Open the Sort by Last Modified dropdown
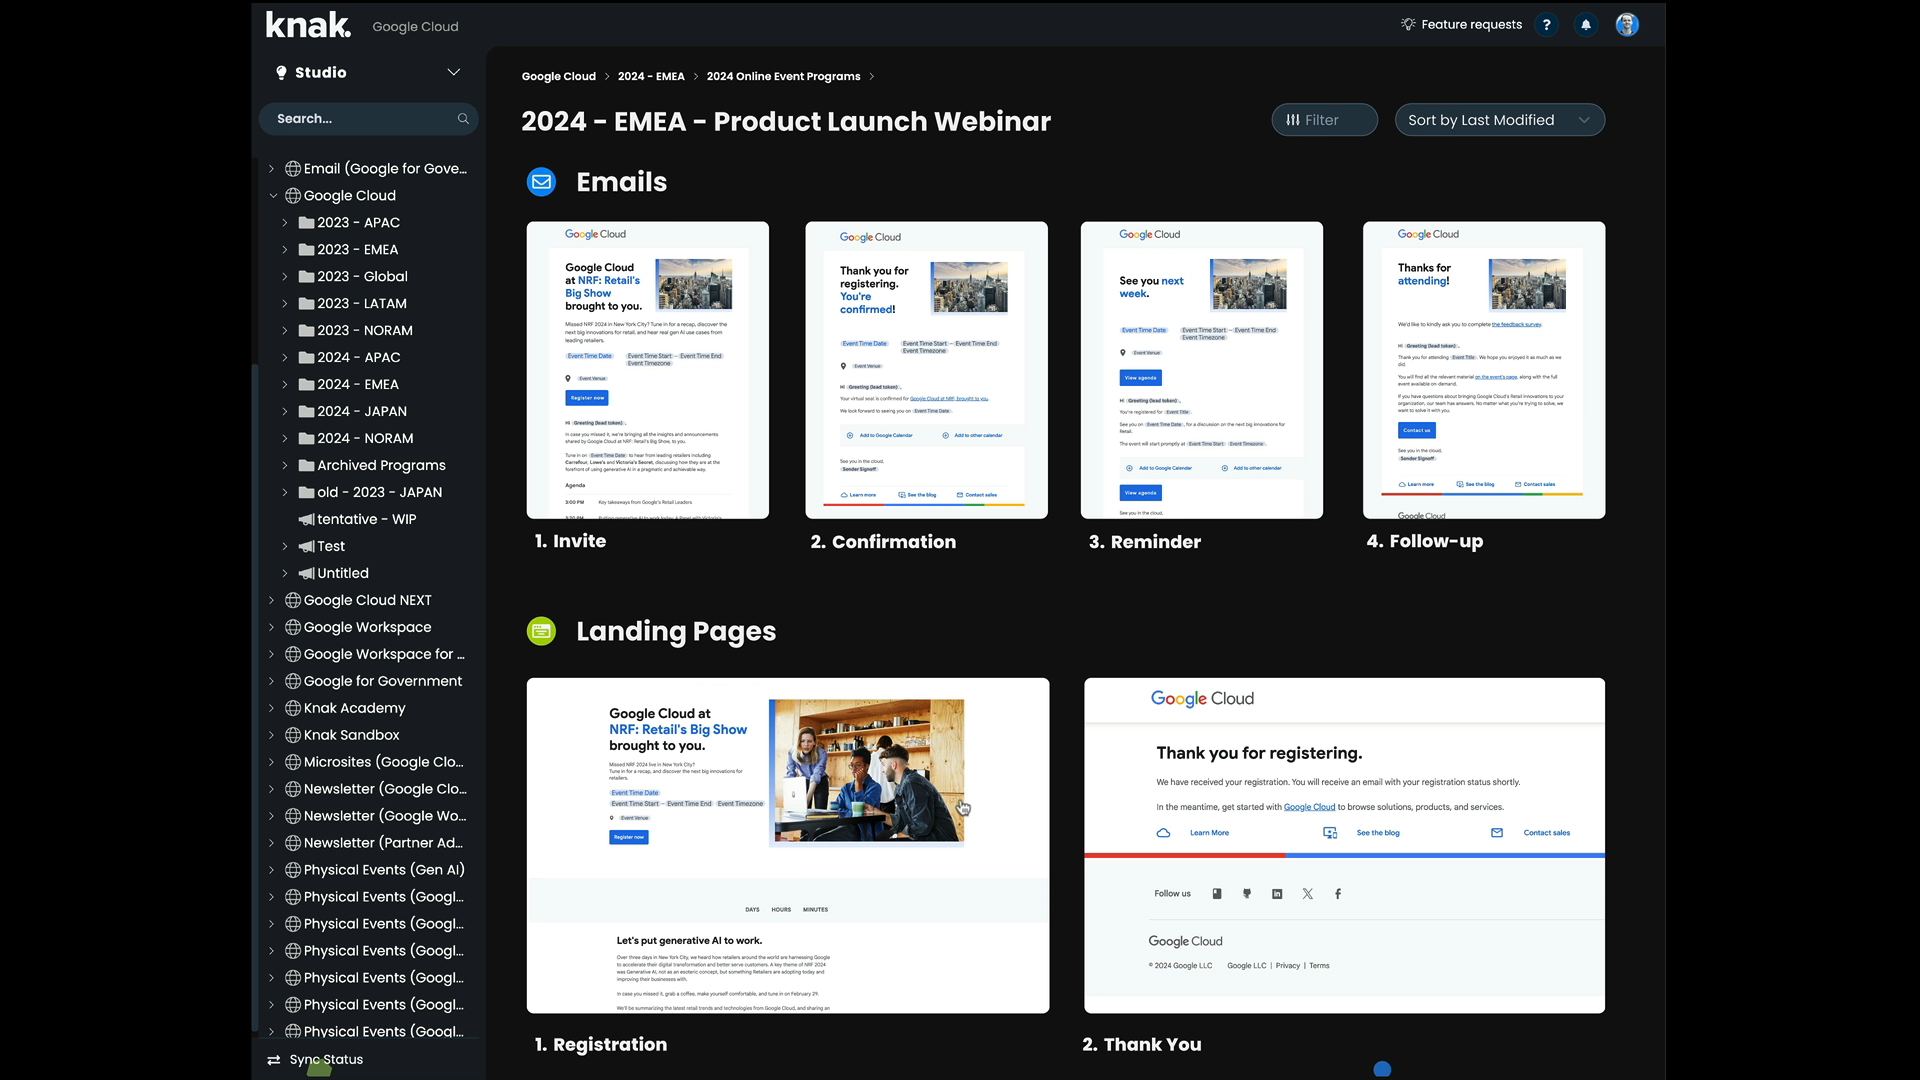The width and height of the screenshot is (1920, 1080). click(x=1499, y=120)
